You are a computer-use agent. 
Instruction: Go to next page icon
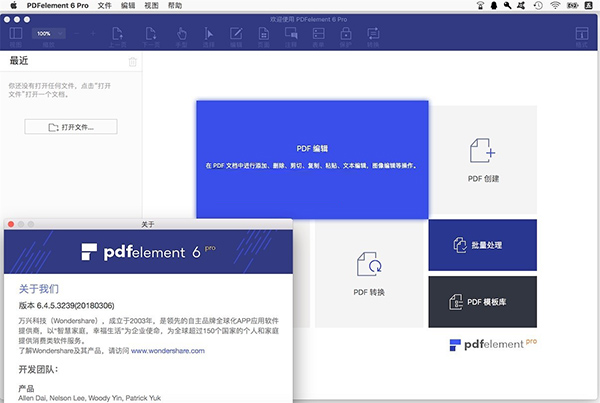(151, 34)
